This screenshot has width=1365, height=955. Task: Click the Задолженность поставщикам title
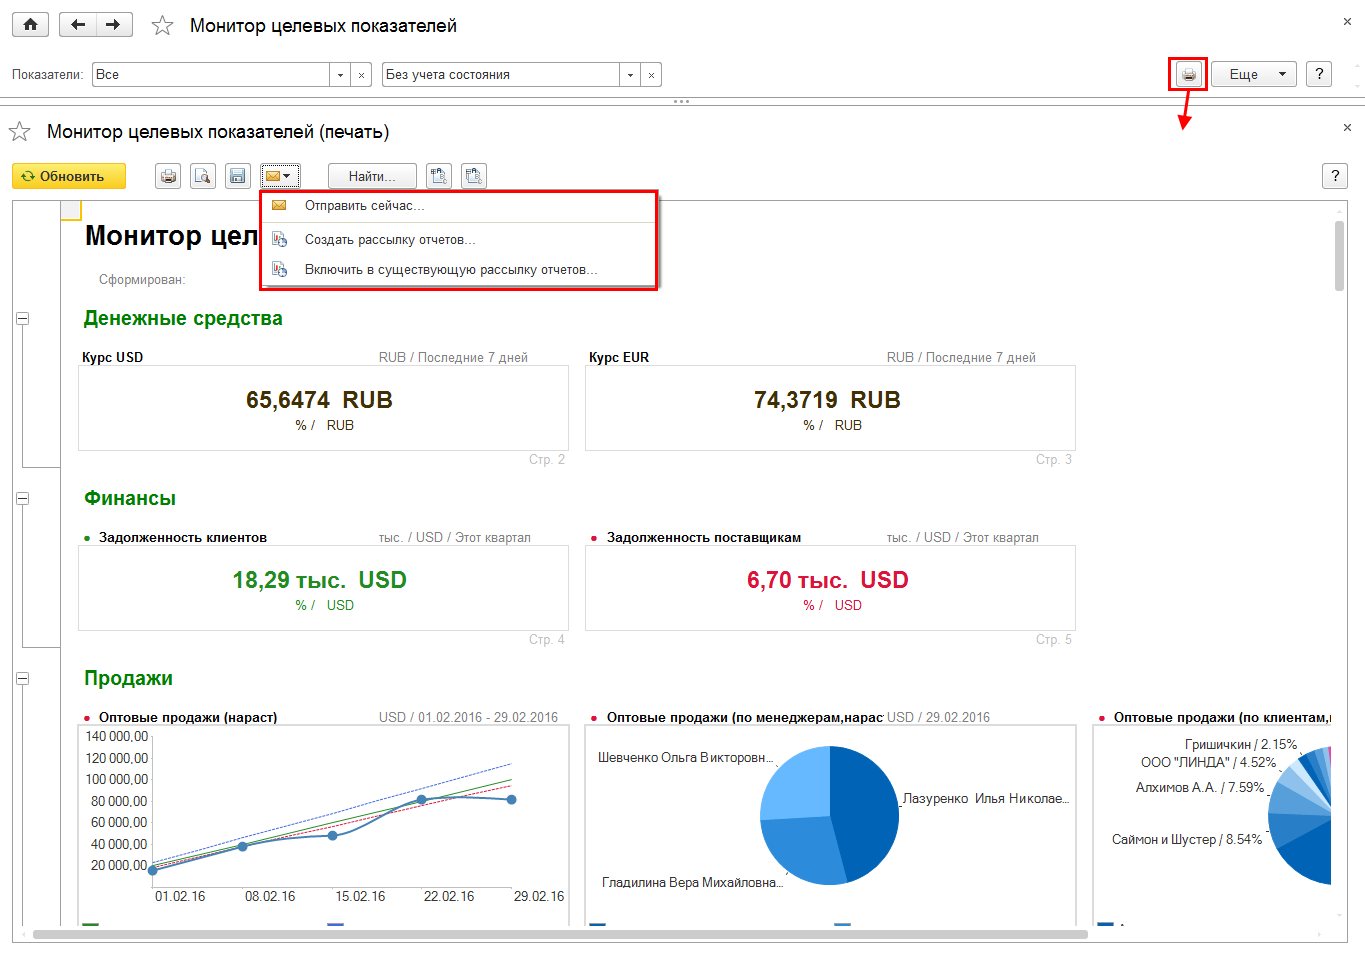coord(704,538)
